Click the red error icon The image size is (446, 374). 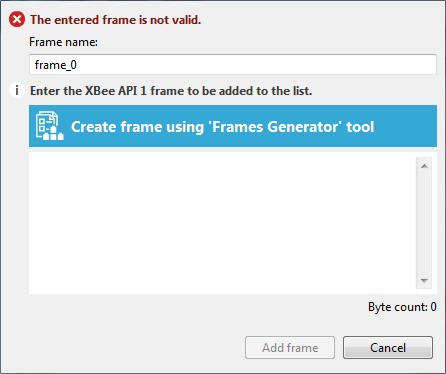click(x=17, y=19)
